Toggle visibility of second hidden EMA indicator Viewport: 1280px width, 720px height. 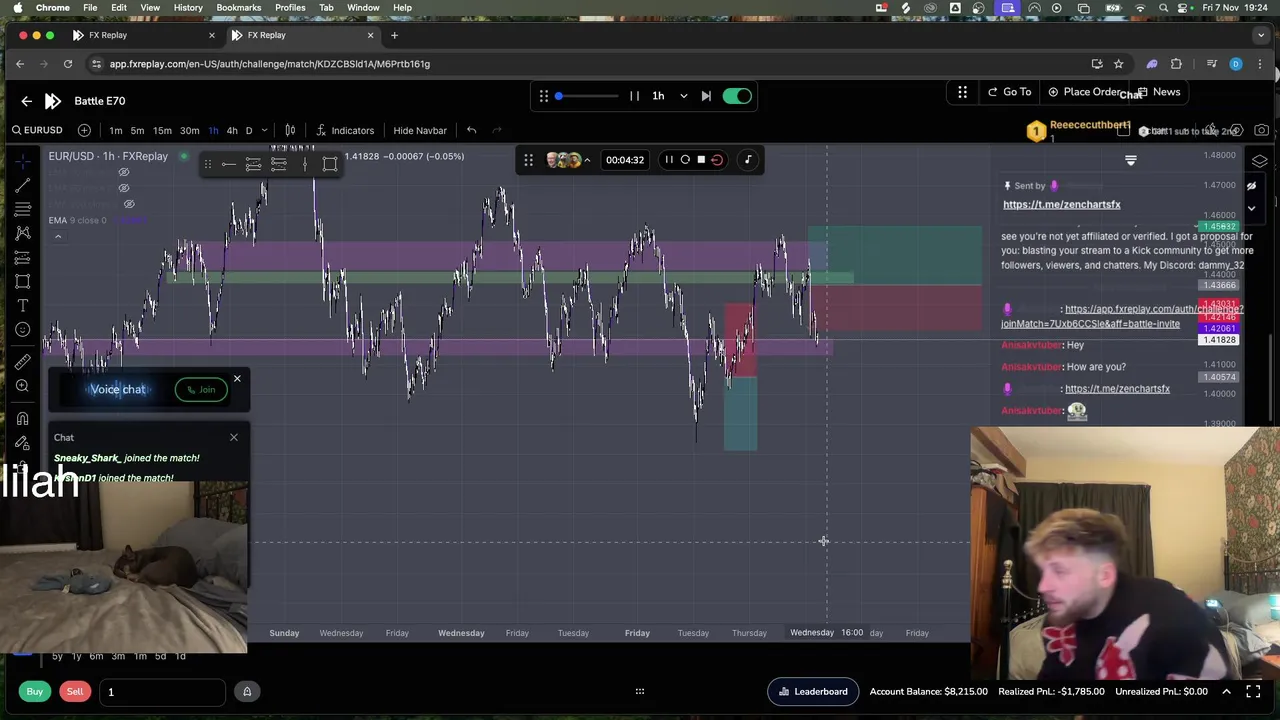[x=124, y=188]
